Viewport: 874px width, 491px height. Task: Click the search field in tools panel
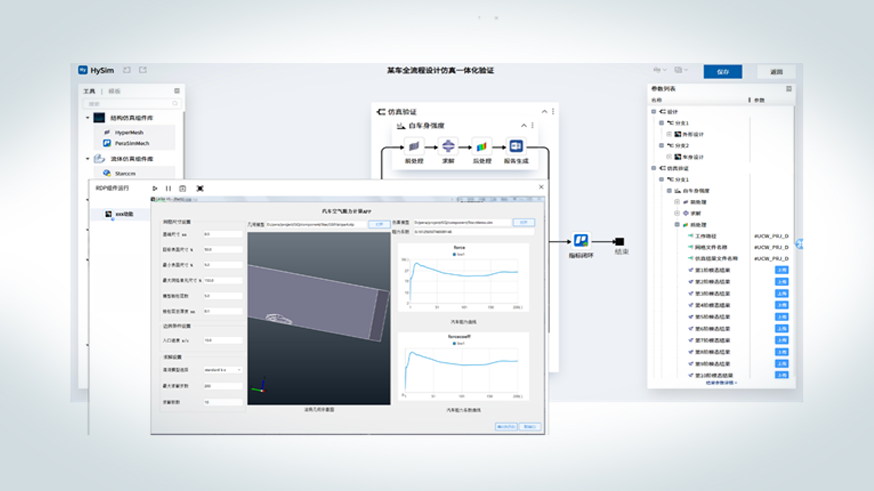point(130,103)
